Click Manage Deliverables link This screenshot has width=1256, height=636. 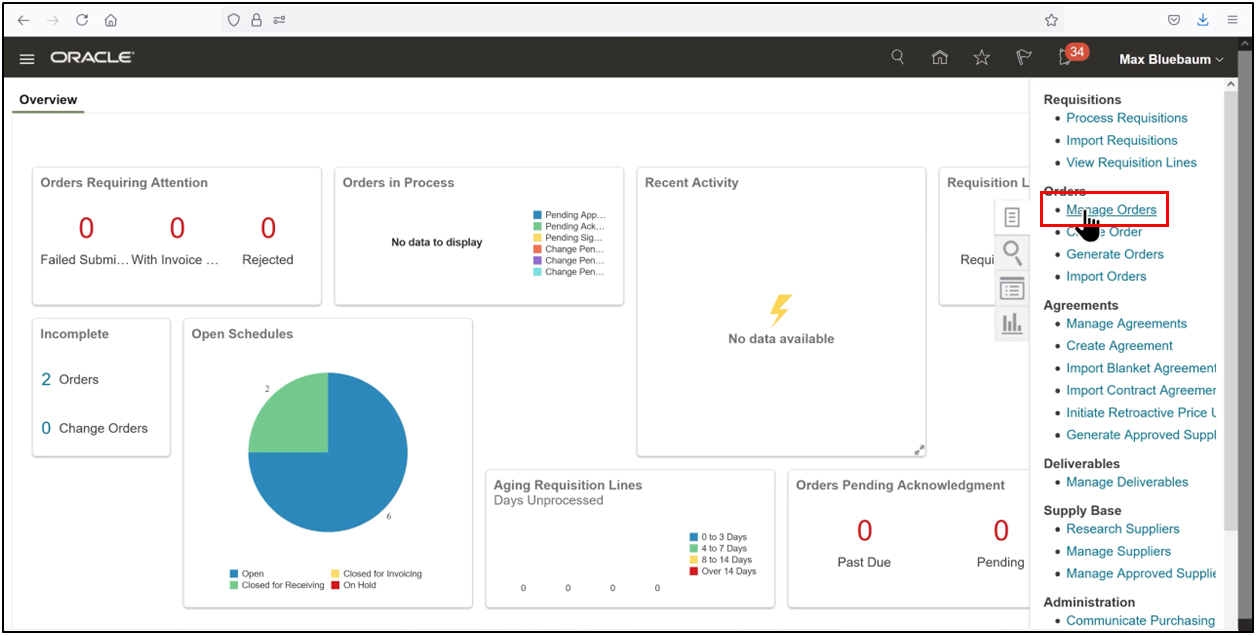(x=1126, y=481)
